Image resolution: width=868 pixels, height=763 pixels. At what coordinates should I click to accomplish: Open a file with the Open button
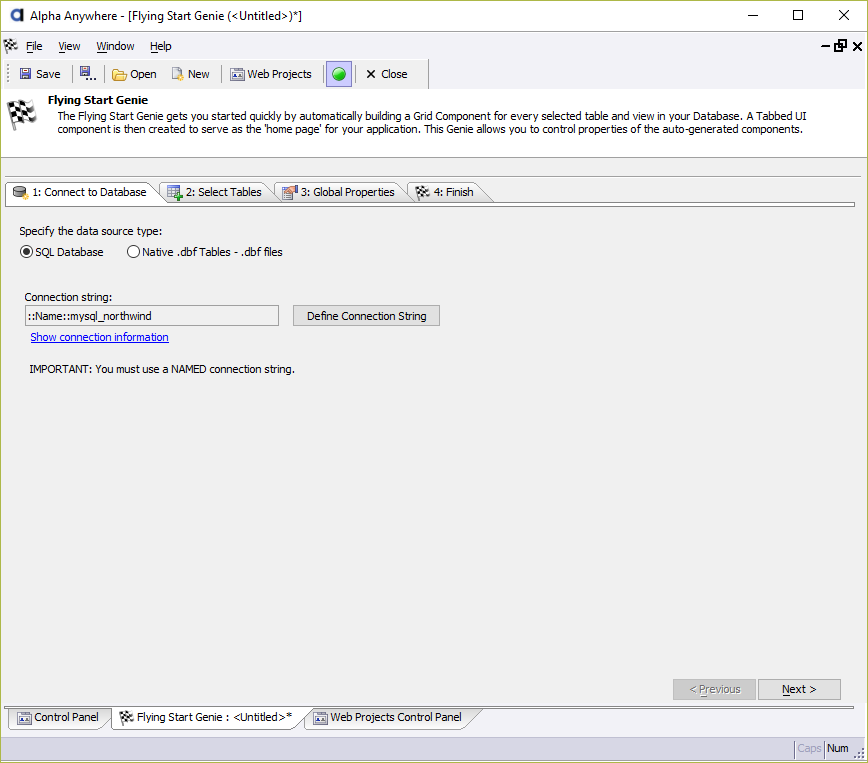pos(134,74)
